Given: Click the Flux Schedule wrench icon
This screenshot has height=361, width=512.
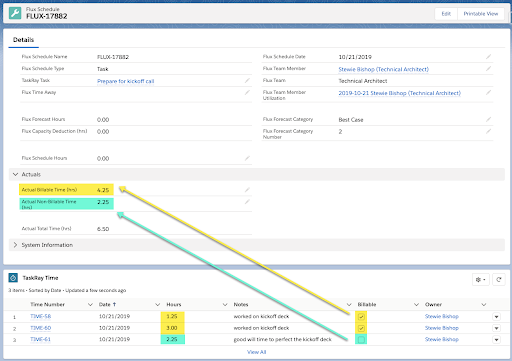Looking at the screenshot, I should point(15,13).
